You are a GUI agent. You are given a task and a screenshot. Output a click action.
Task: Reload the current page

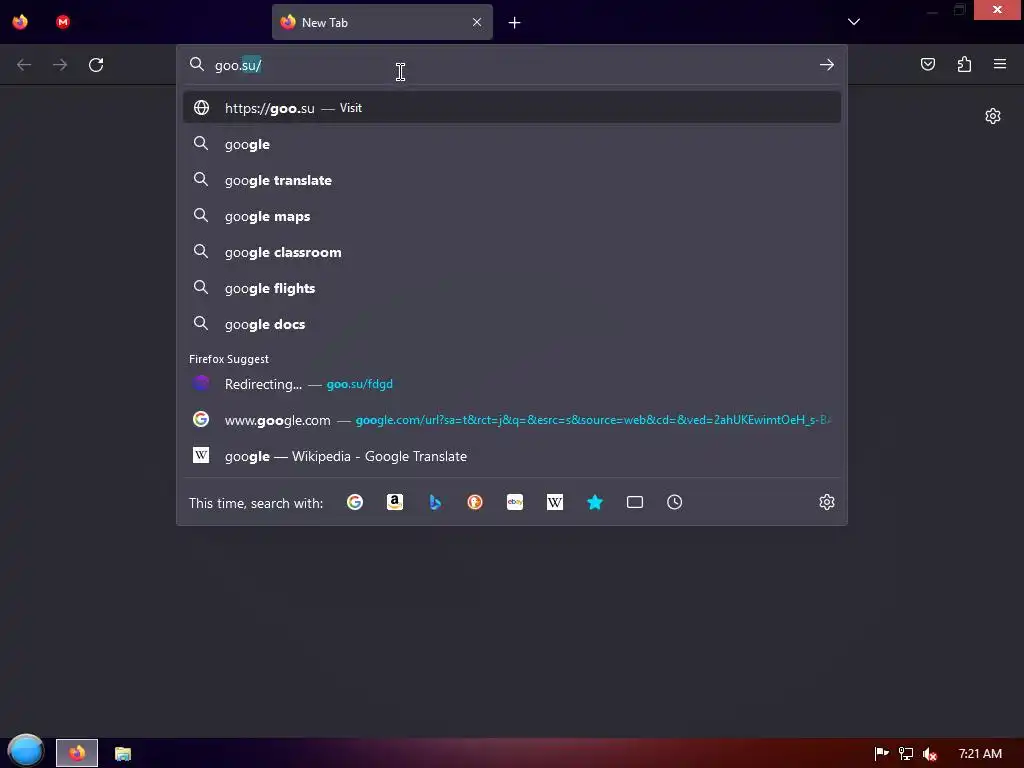(96, 65)
